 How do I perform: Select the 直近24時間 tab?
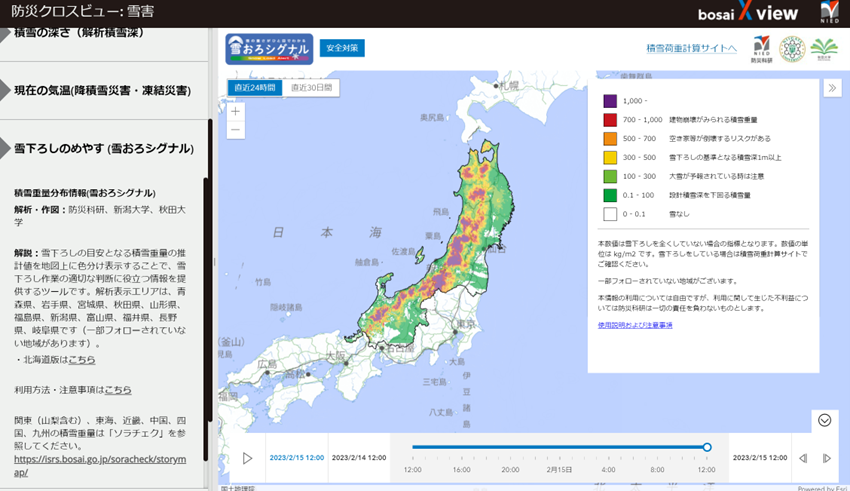[254, 88]
